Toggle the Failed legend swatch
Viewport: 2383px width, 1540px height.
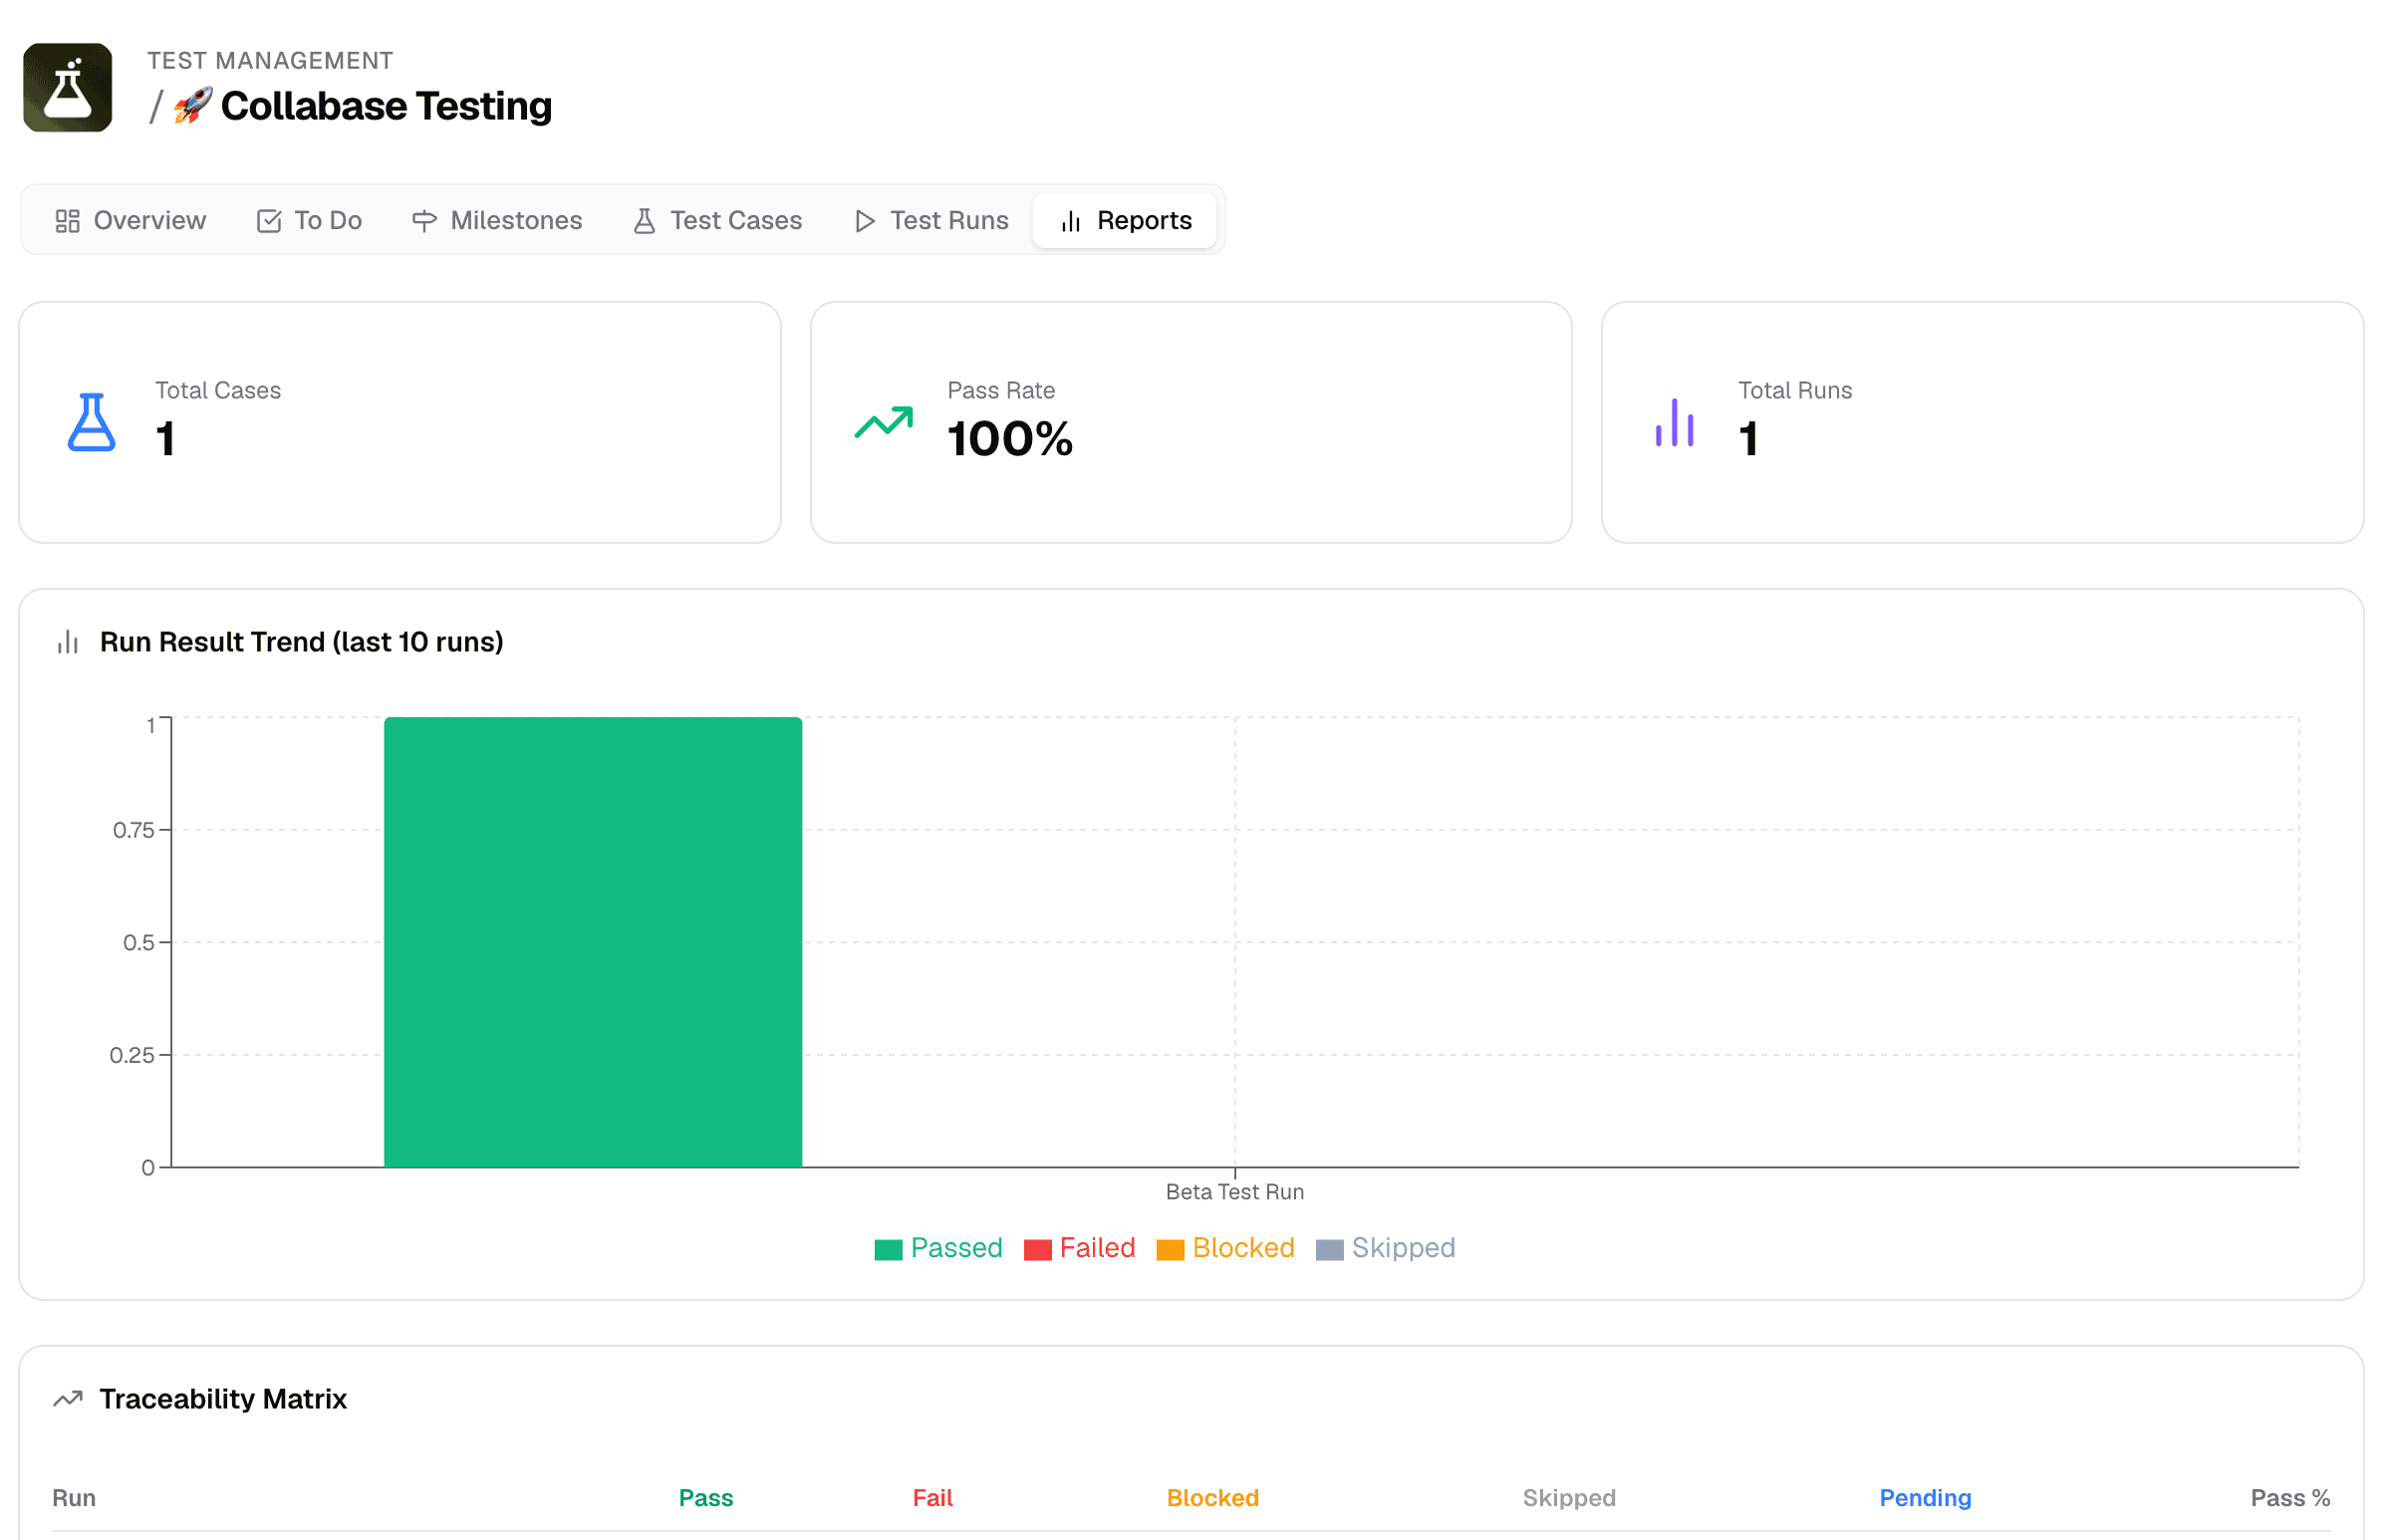click(1038, 1250)
